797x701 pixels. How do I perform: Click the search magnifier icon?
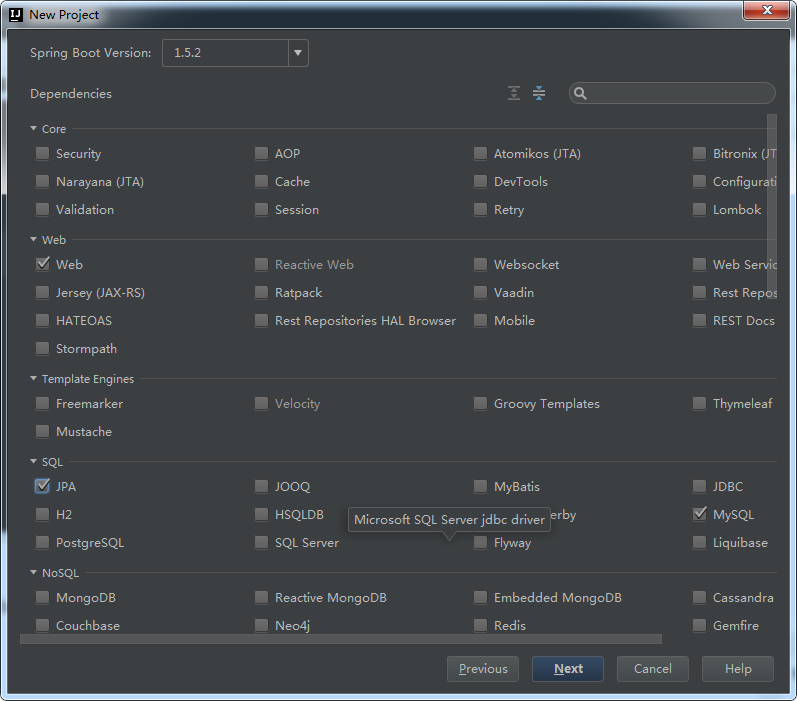(580, 94)
